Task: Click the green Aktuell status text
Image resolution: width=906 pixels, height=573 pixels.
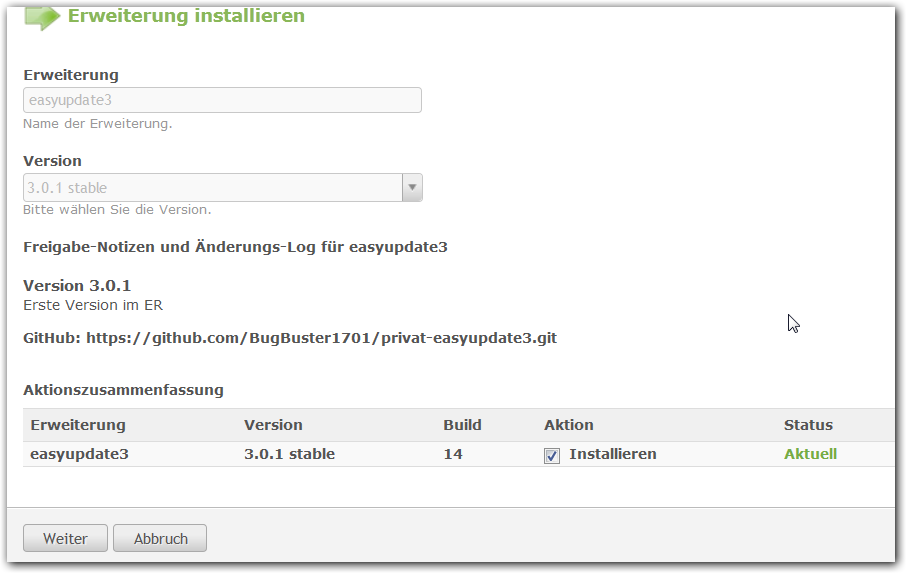Action: pos(810,454)
